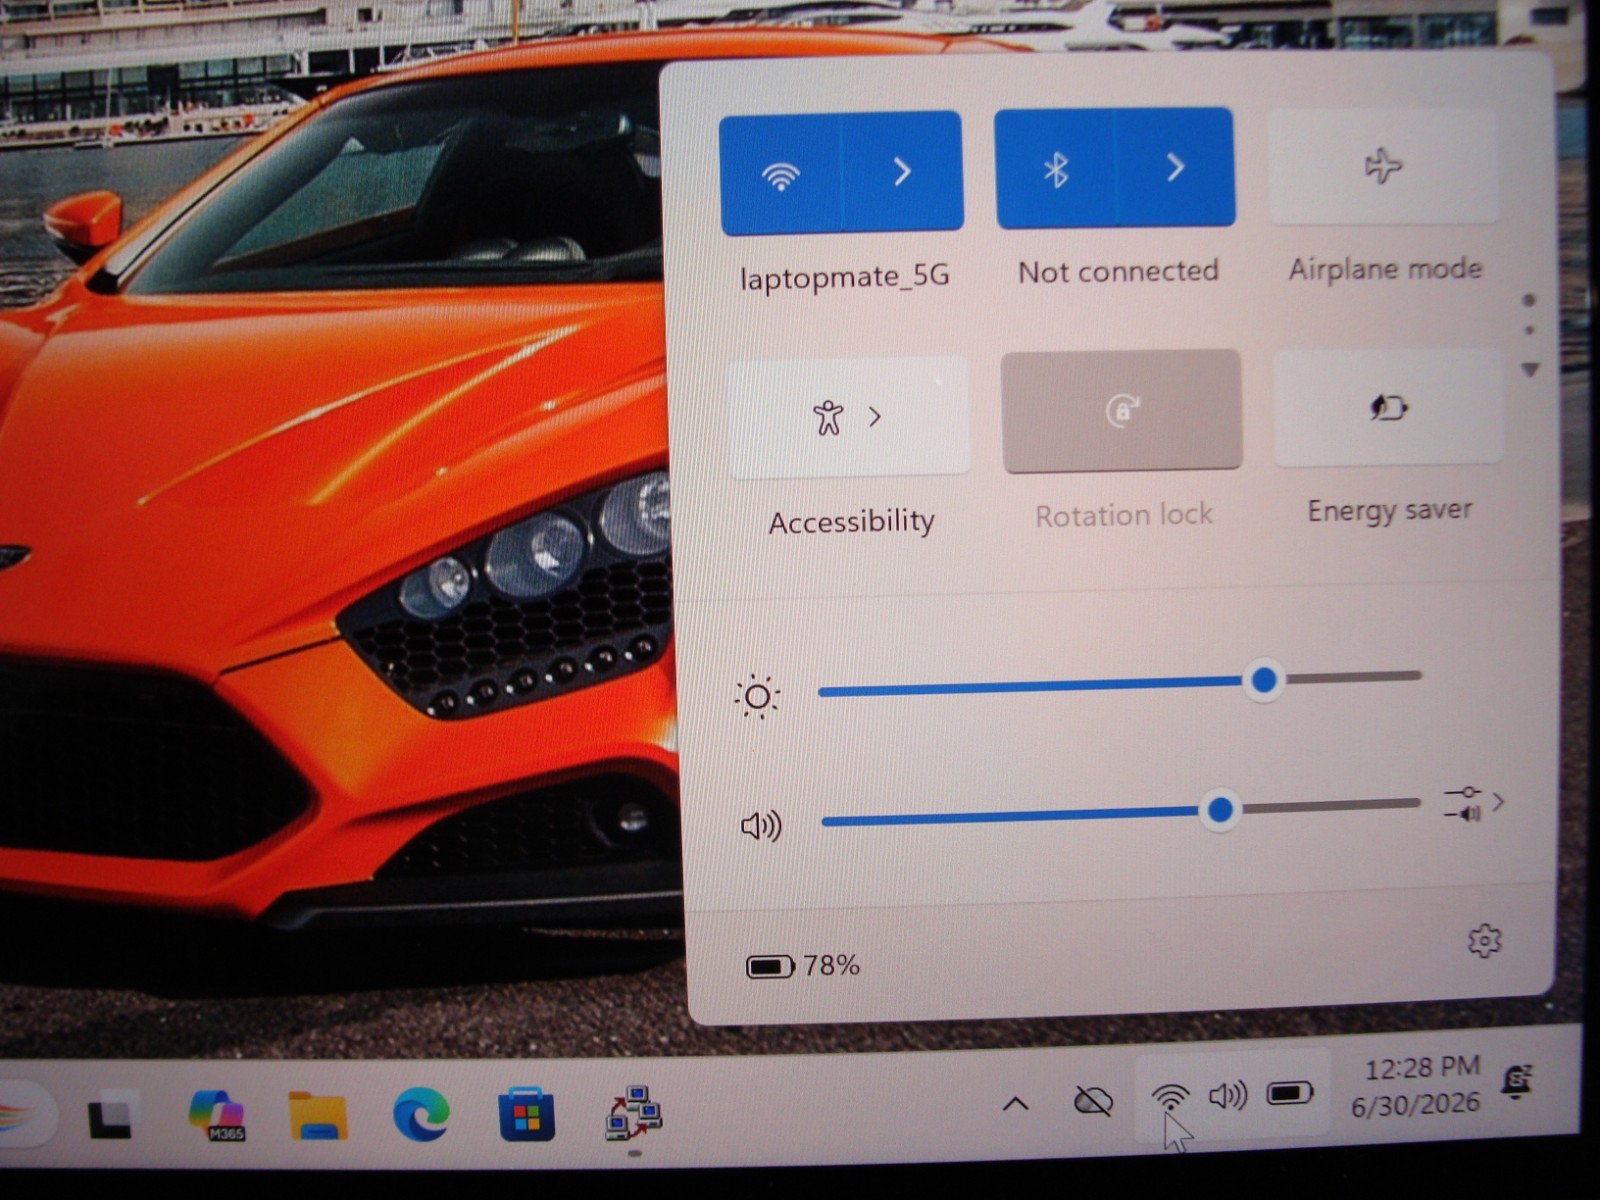Expand the Wi-Fi networks list chevron
This screenshot has height=1200, width=1600.
point(903,172)
